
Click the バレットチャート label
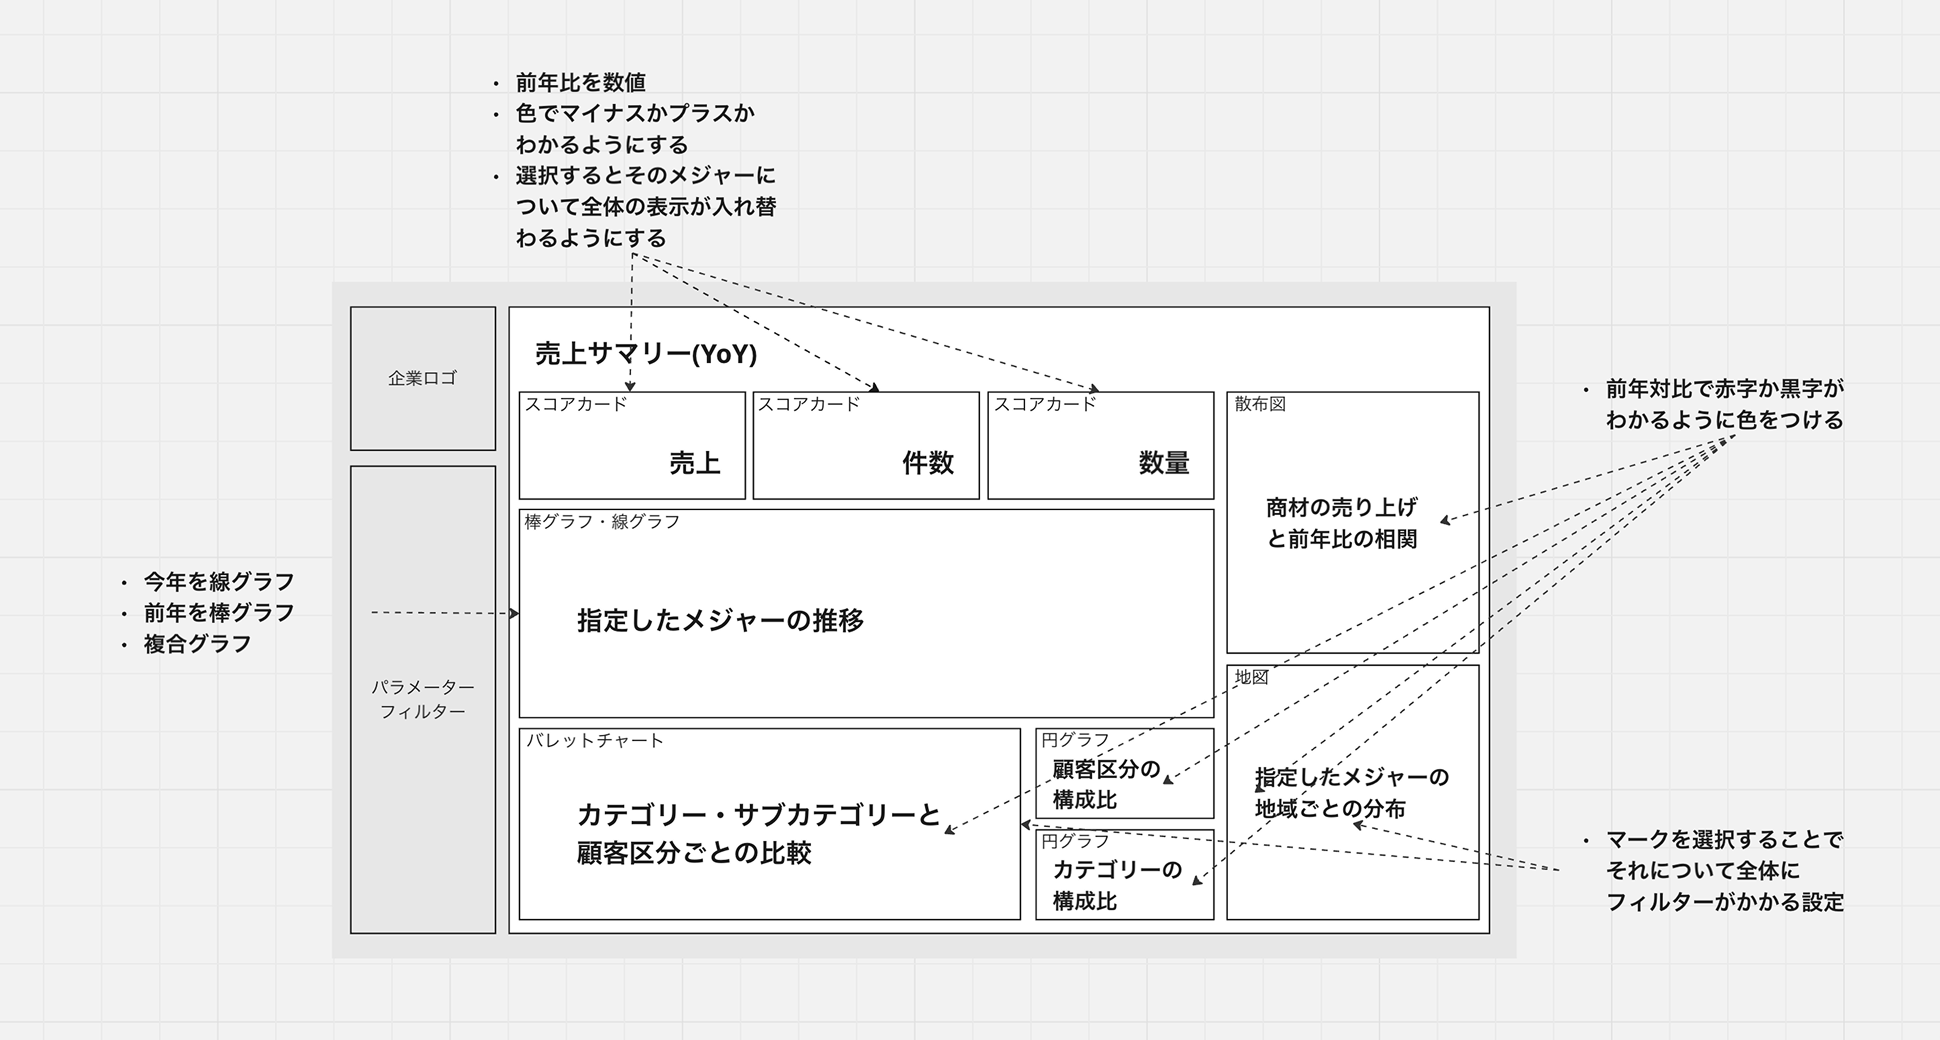click(595, 740)
